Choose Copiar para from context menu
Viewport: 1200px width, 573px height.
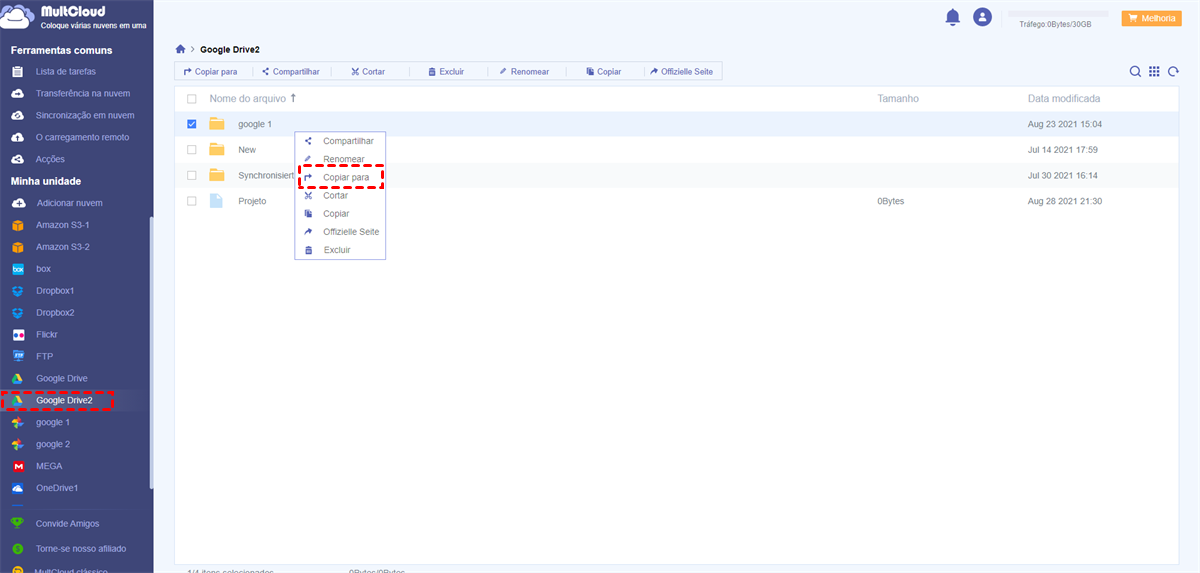coord(341,177)
